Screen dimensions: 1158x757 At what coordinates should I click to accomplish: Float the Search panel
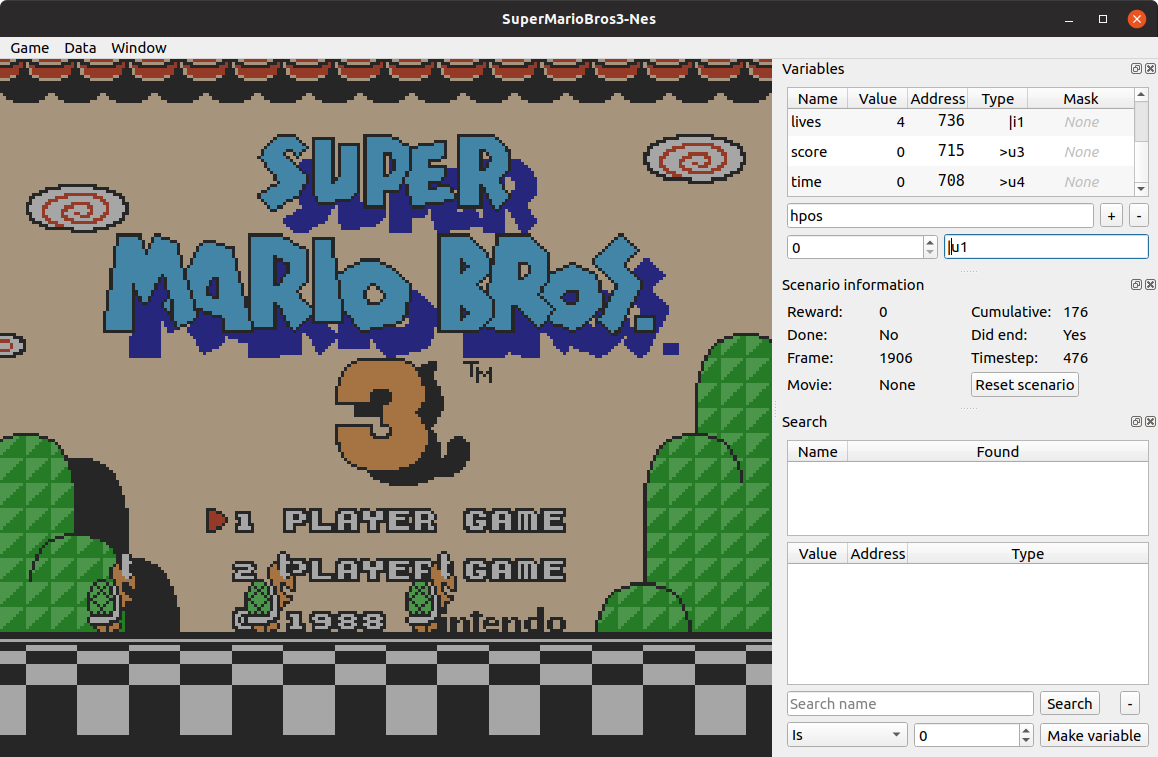(x=1137, y=422)
